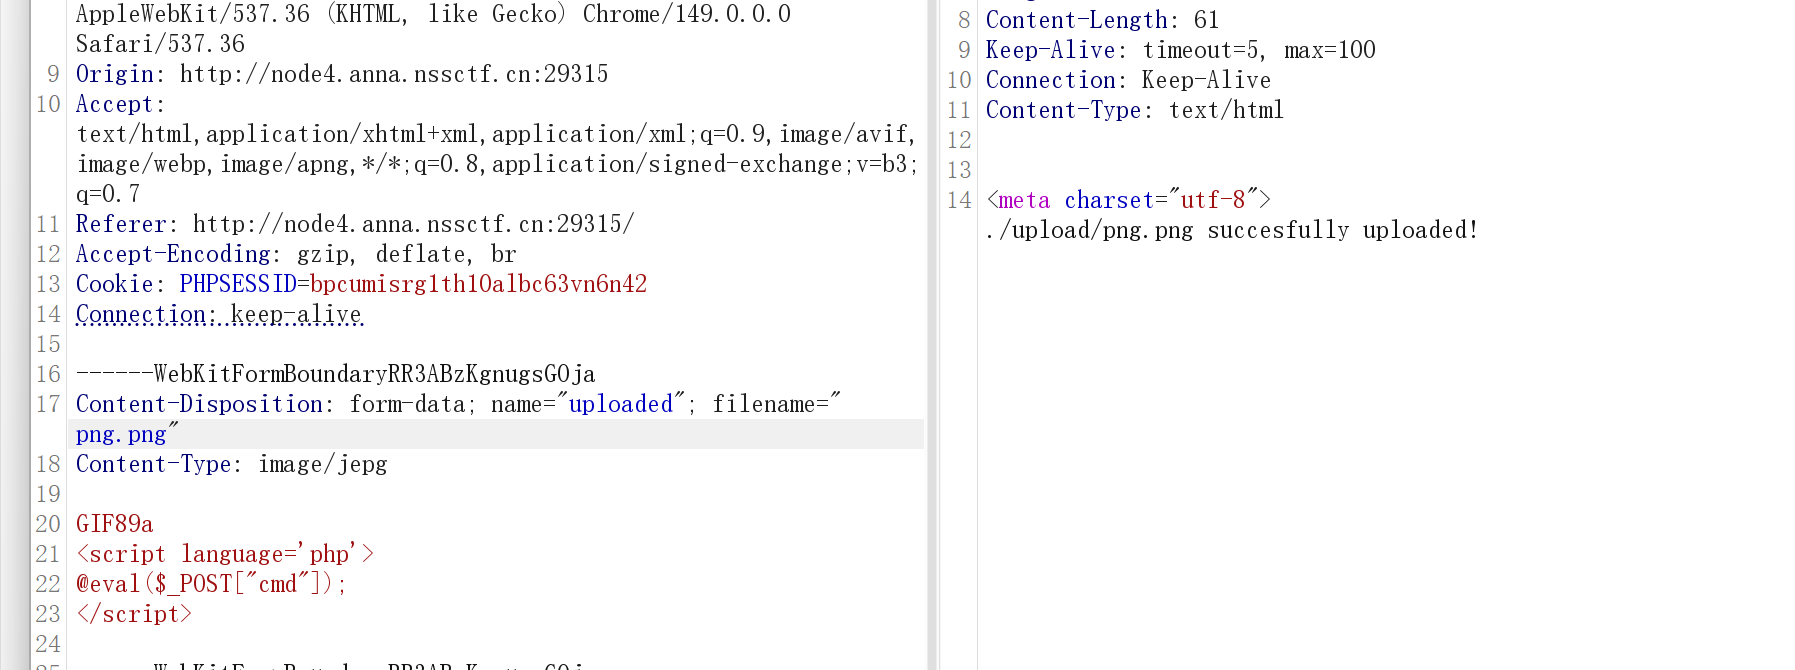Click the <script language='php'> opening tag
Image resolution: width=1795 pixels, height=670 pixels.
coord(225,554)
